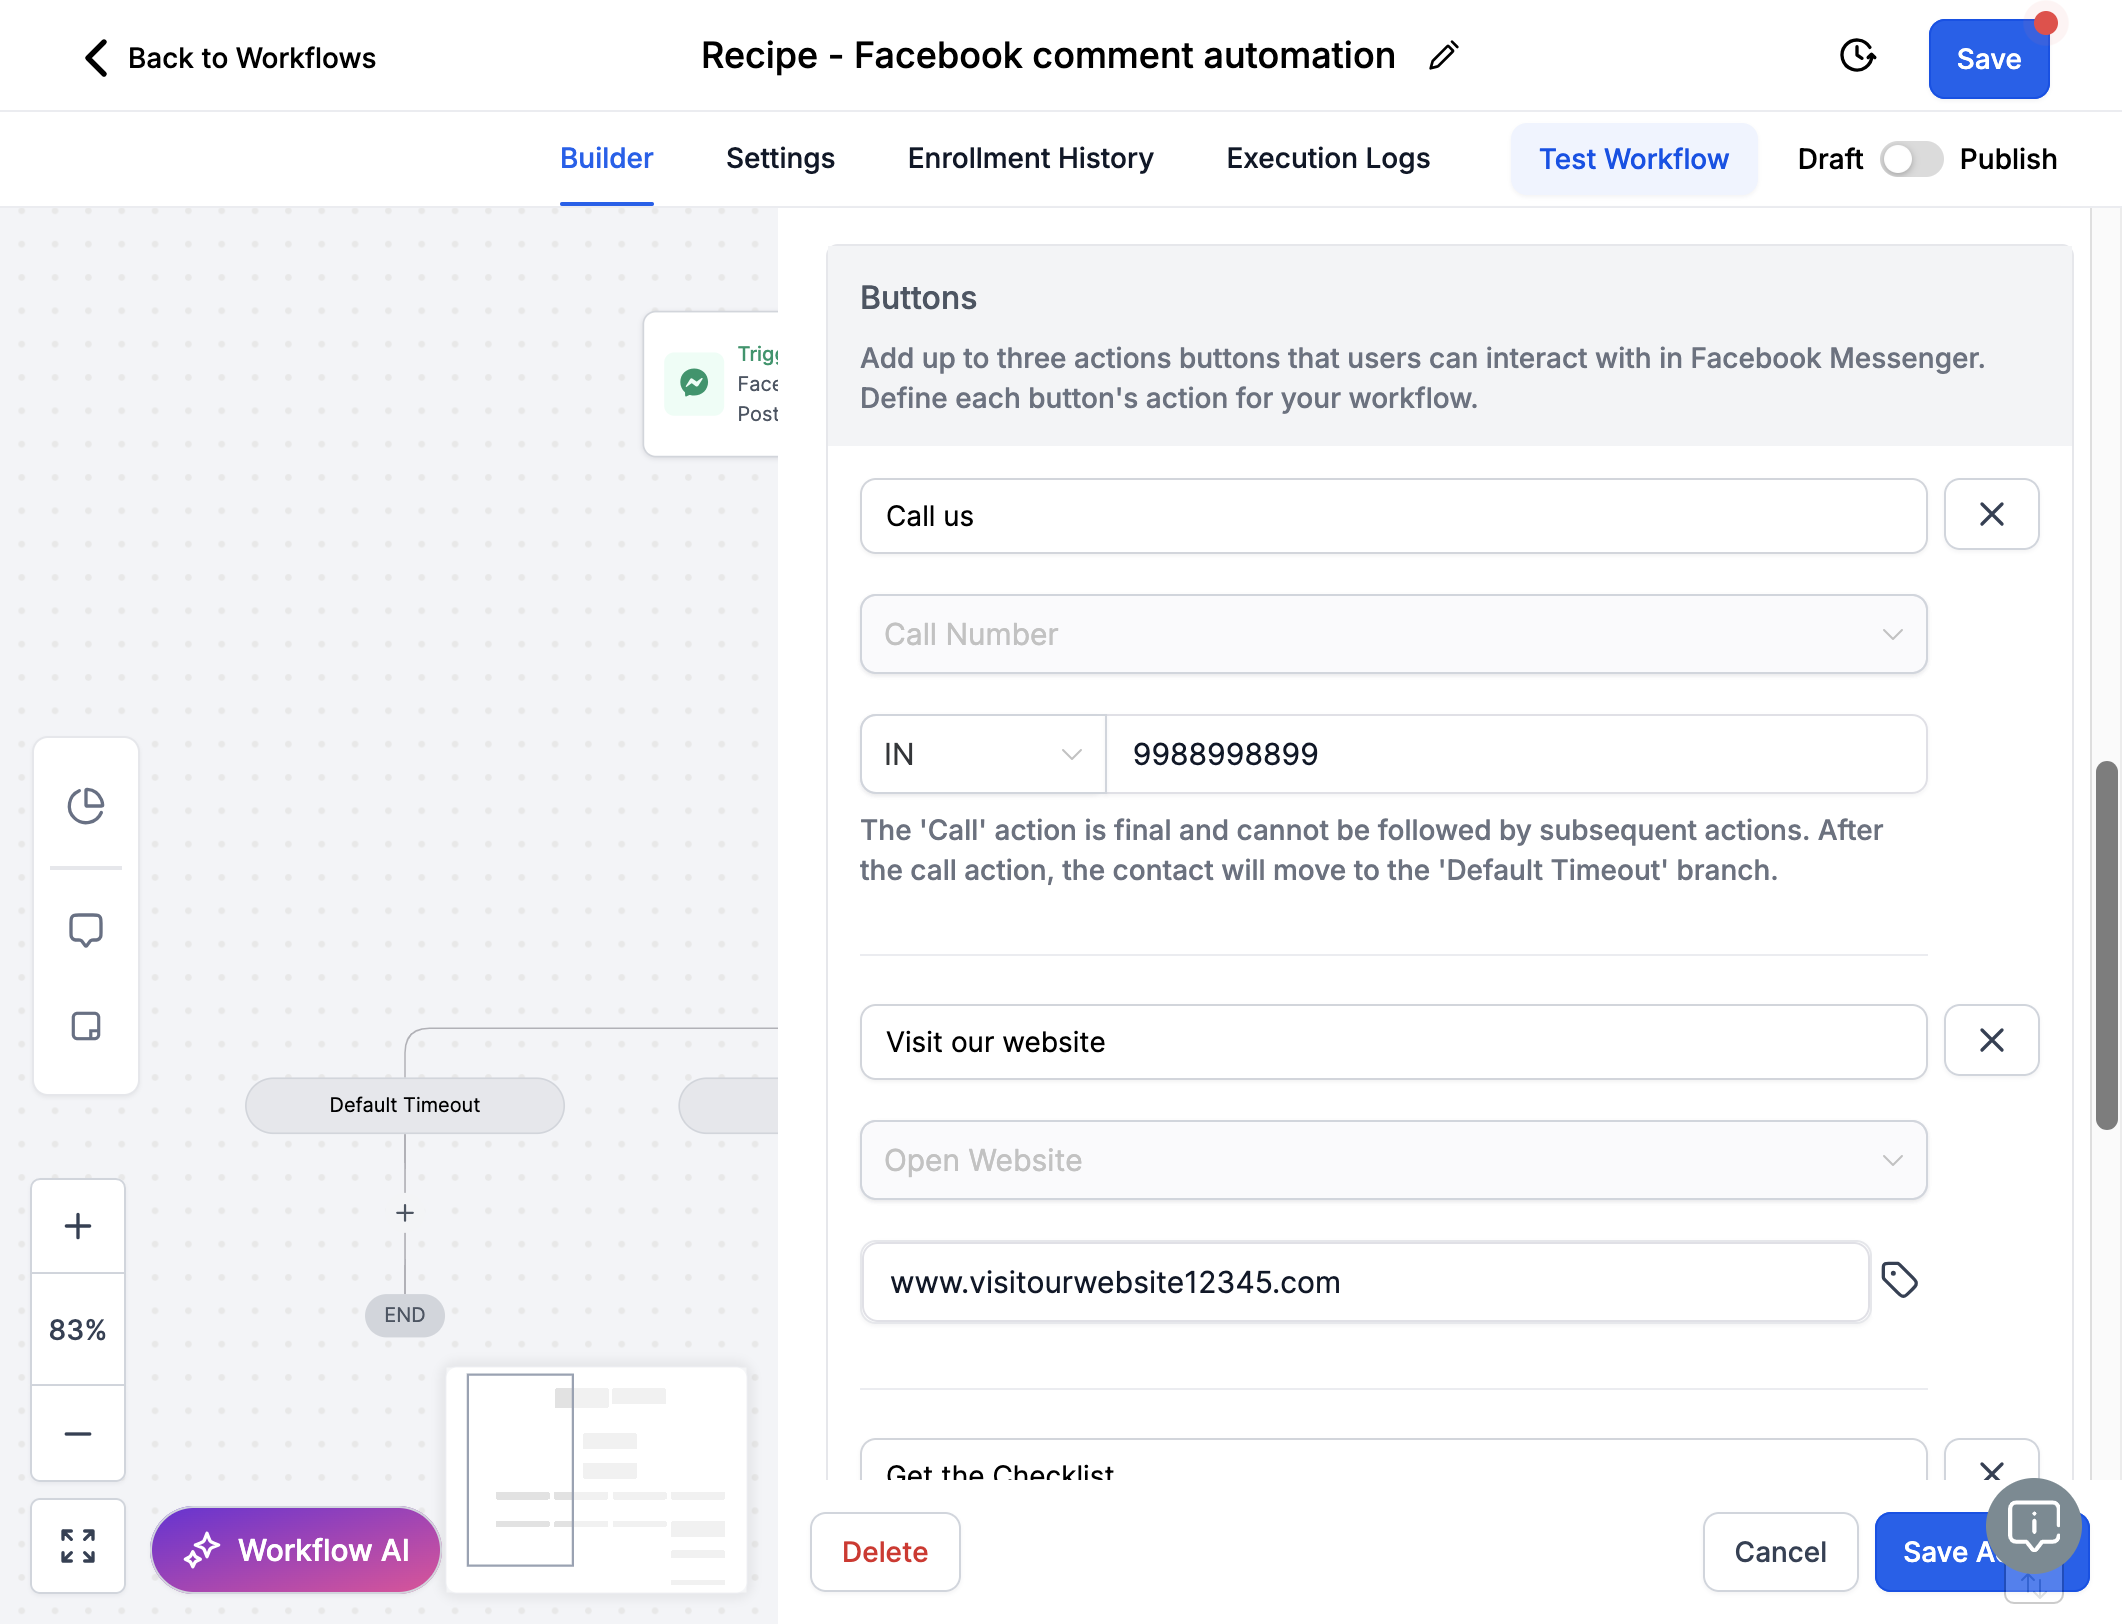Cancel the action edits

coord(1780,1552)
